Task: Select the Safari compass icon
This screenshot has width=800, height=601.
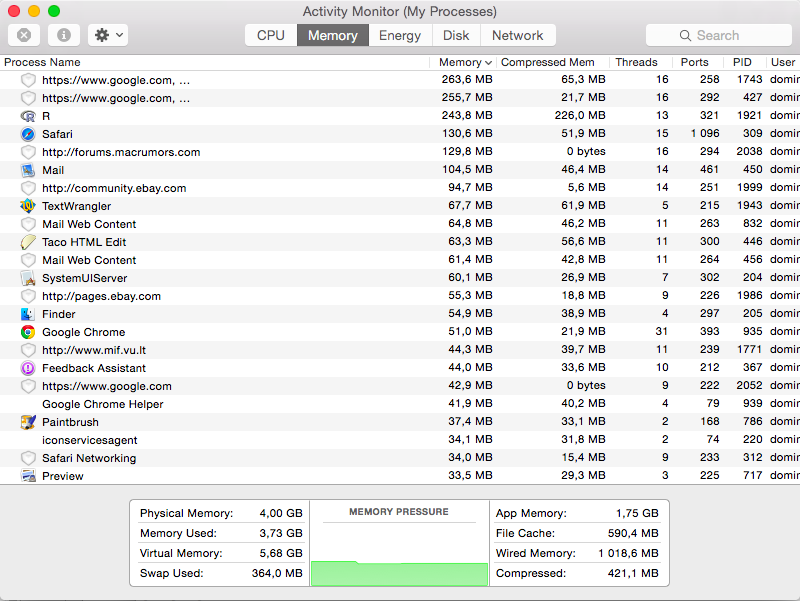Action: (x=28, y=134)
